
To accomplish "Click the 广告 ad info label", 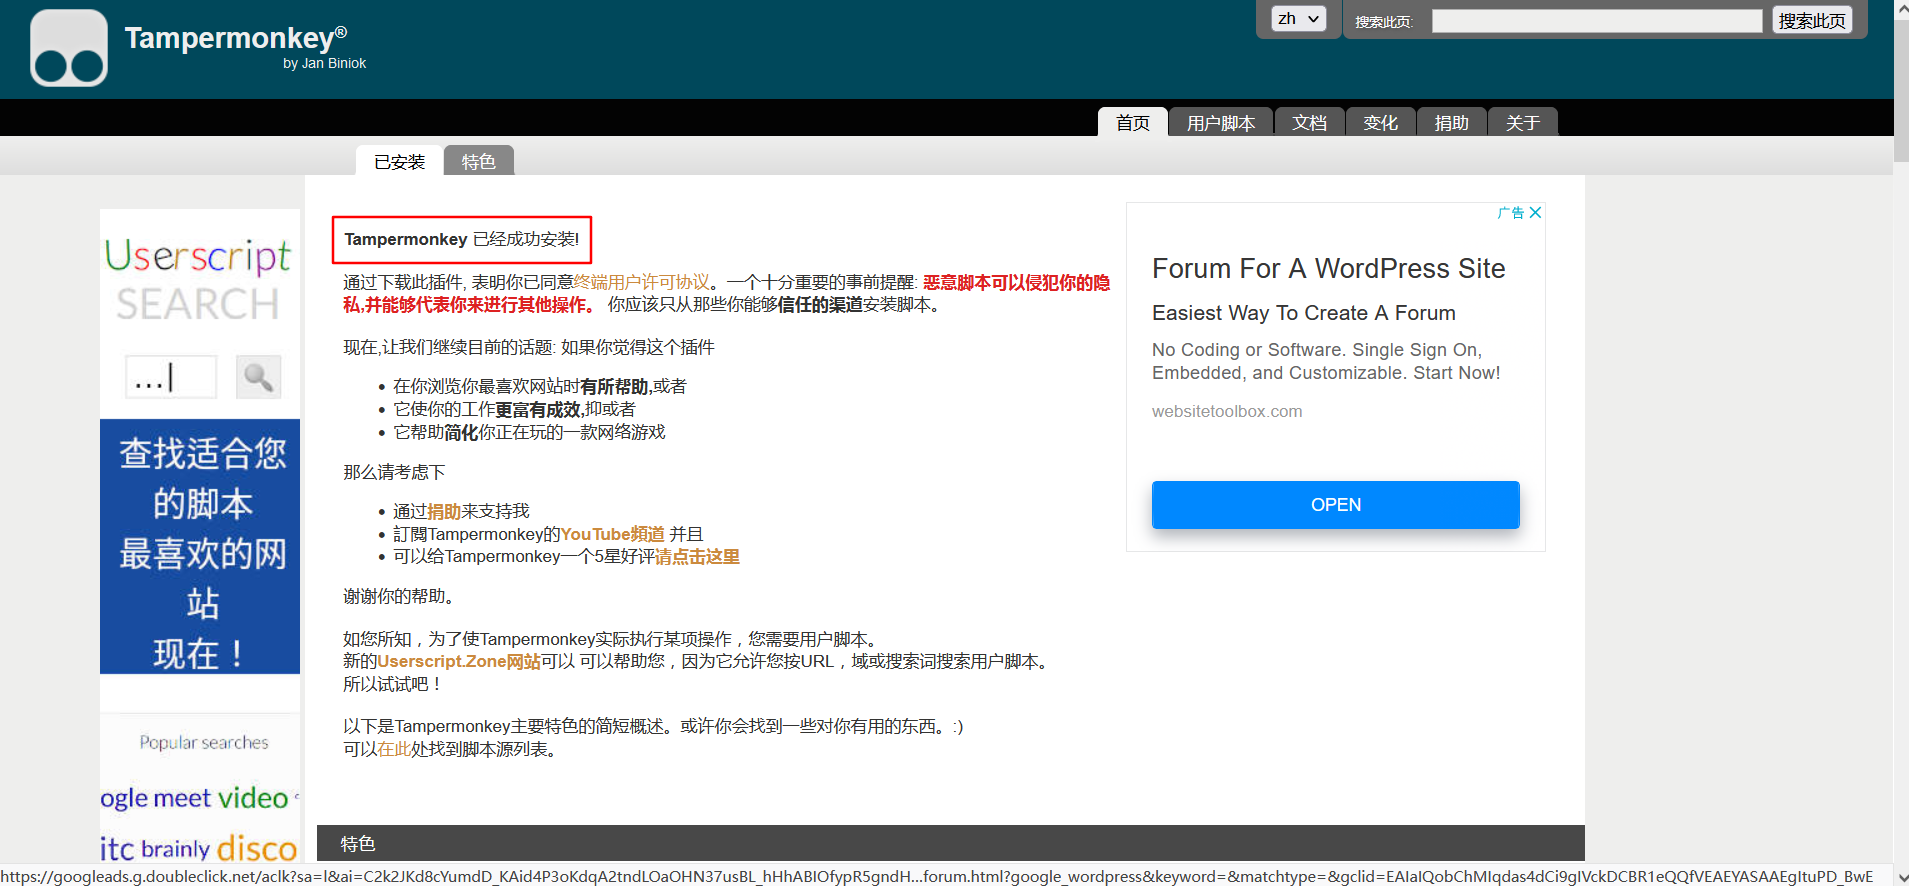I will (1510, 212).
